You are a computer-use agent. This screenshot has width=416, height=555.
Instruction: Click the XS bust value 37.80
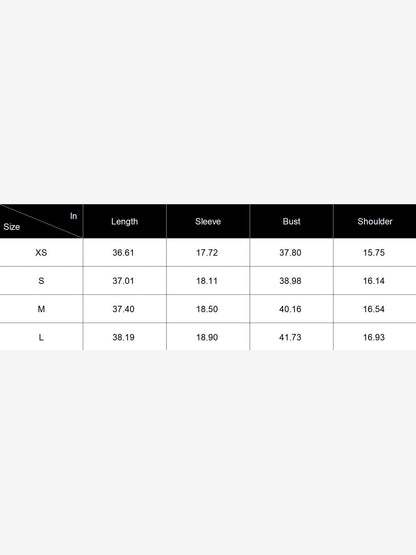[x=290, y=253]
